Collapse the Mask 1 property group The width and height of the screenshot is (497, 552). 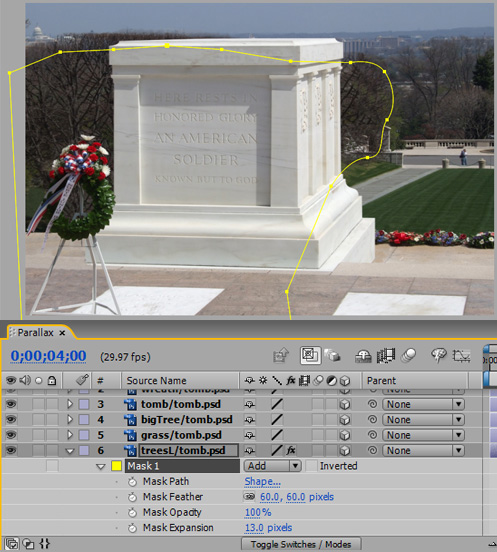tap(101, 466)
